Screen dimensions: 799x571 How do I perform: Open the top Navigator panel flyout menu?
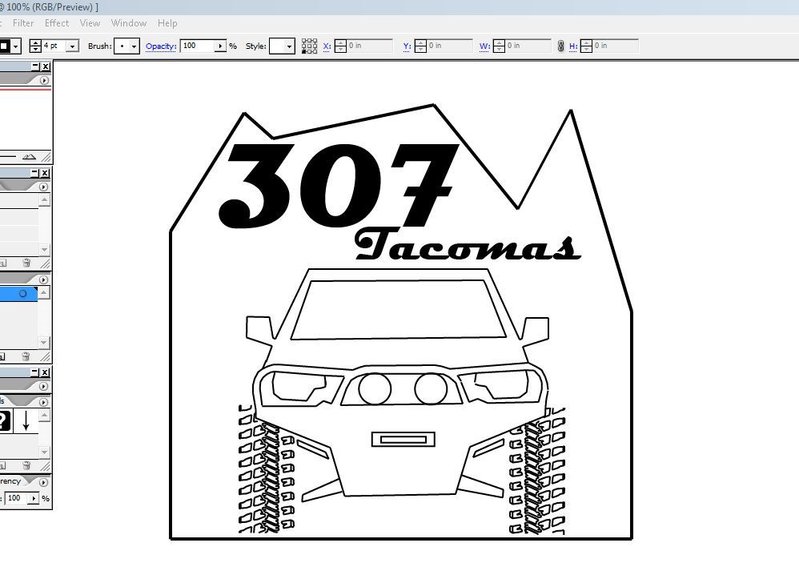tap(44, 80)
